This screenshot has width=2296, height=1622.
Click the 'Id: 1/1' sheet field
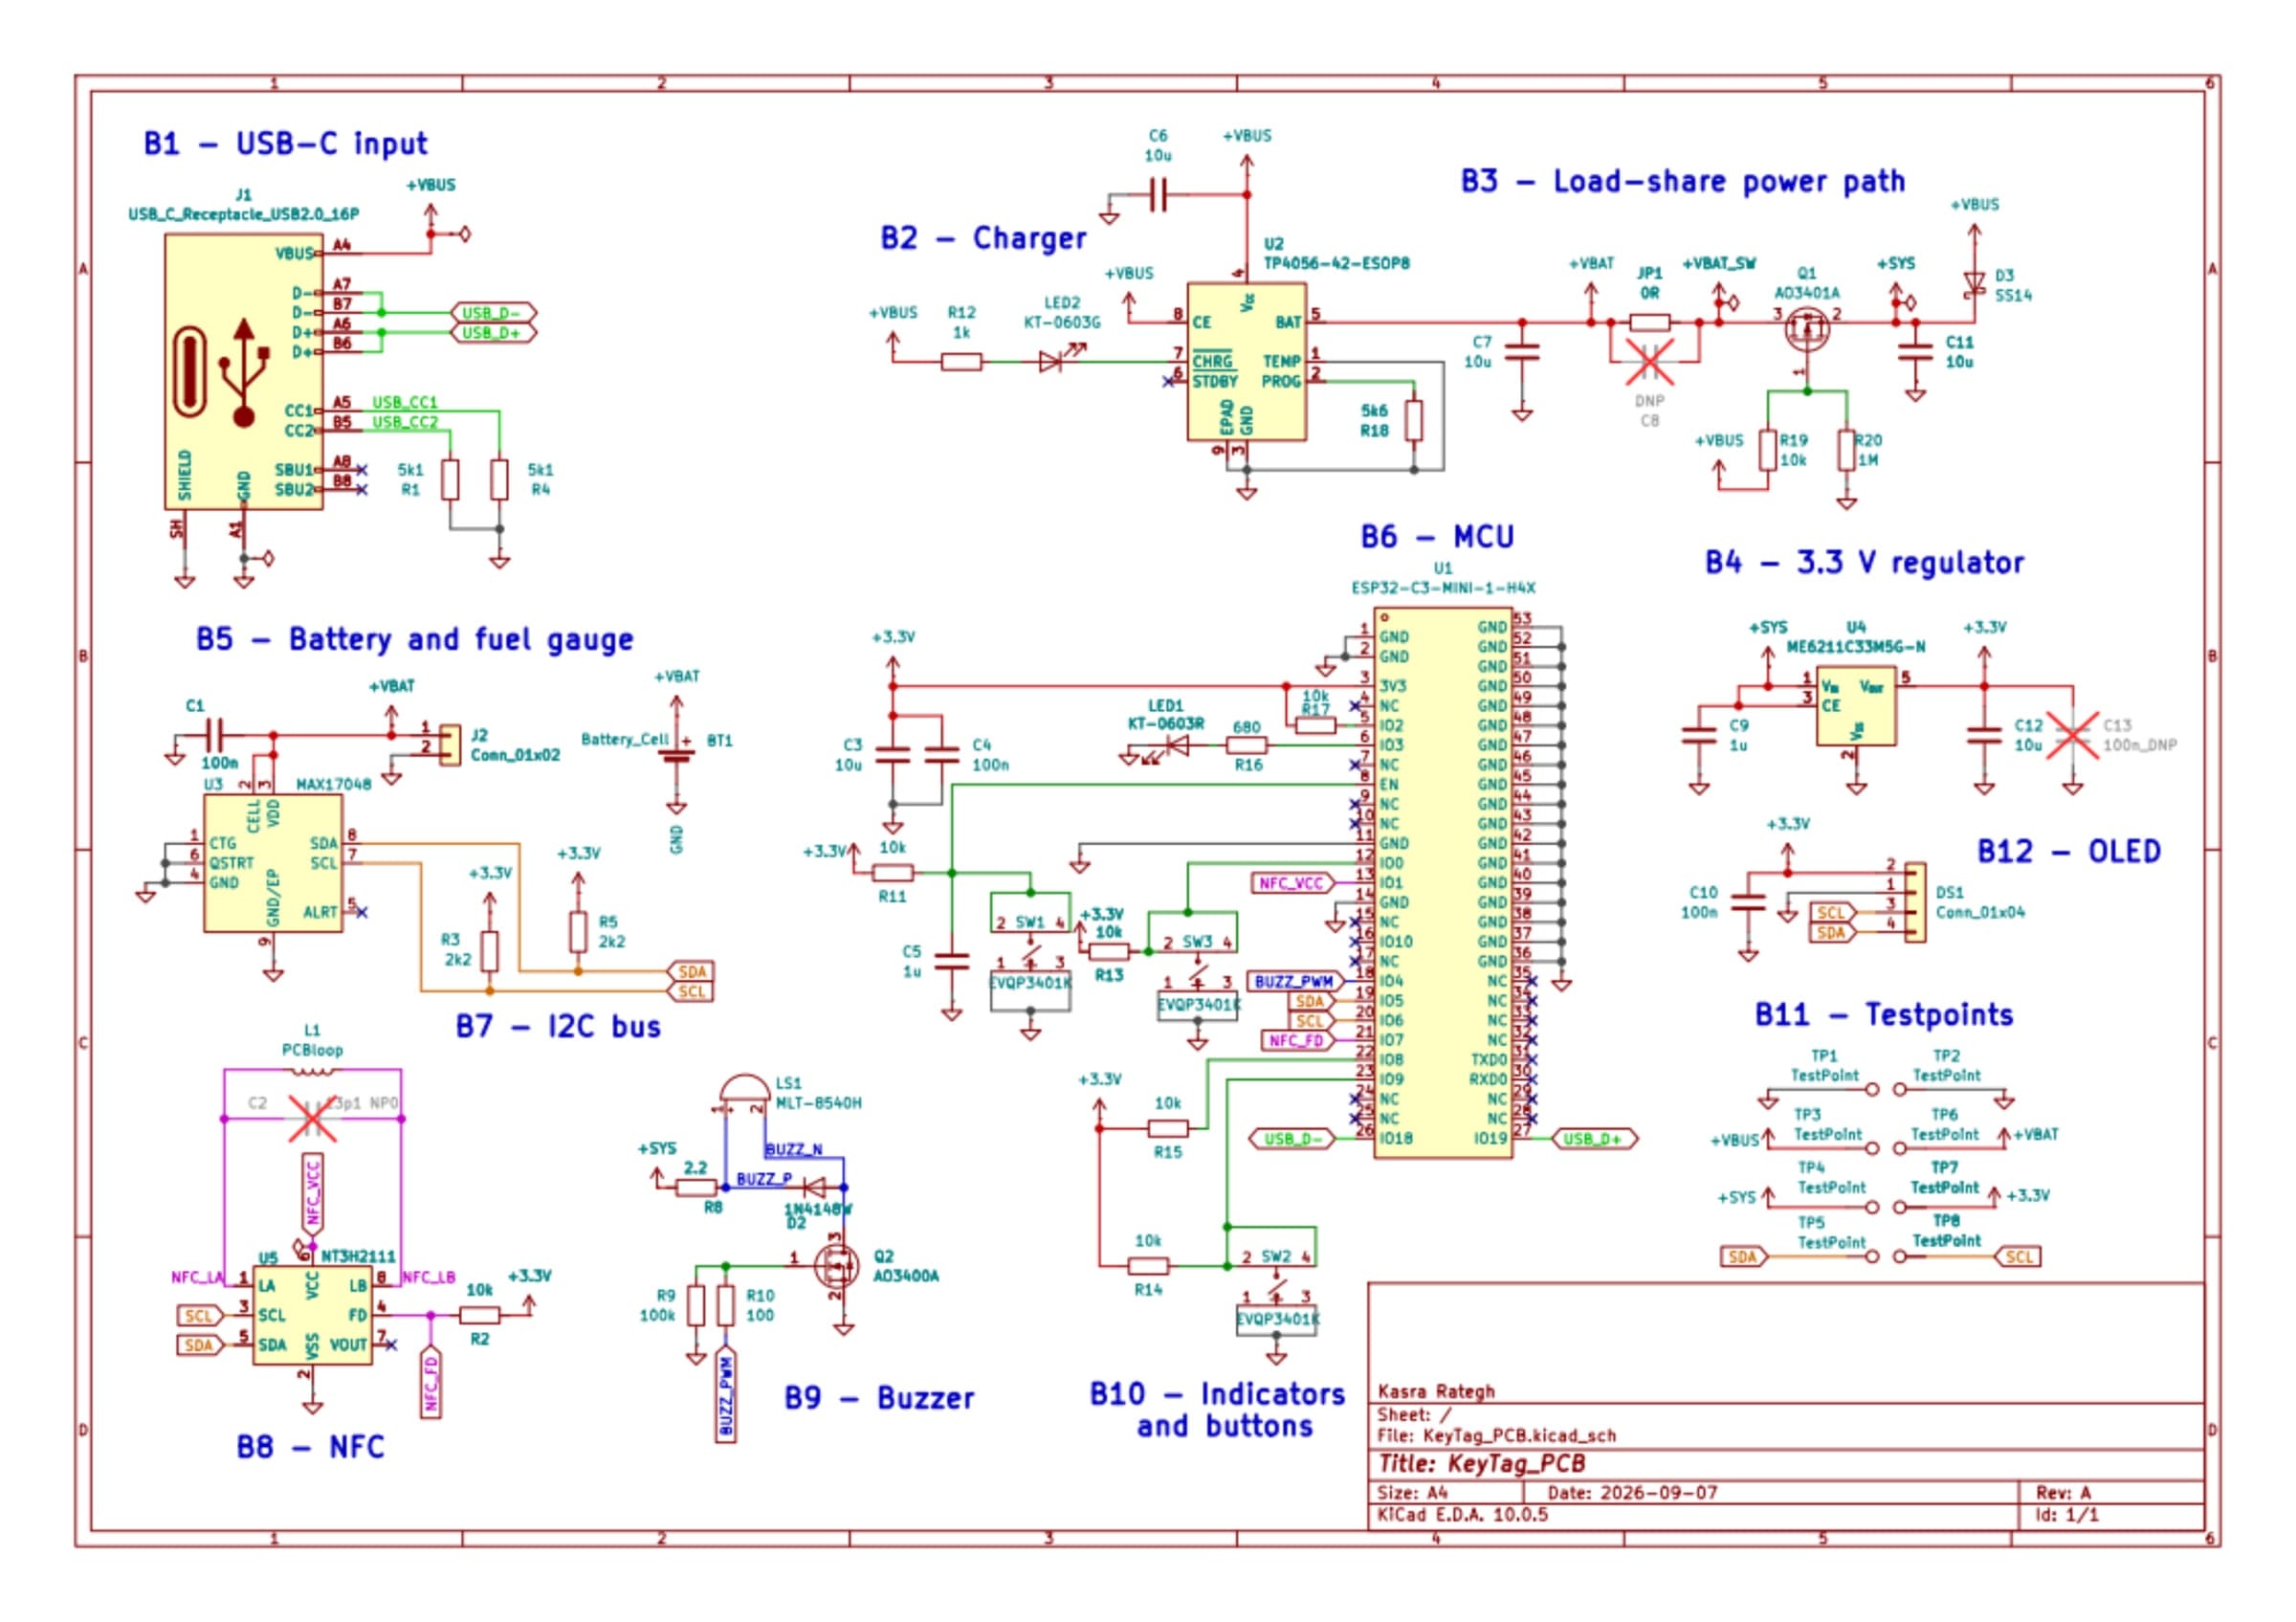point(2067,1514)
